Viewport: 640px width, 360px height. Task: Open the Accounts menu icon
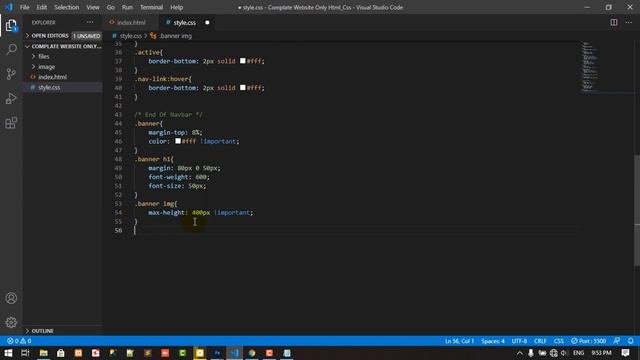11,298
